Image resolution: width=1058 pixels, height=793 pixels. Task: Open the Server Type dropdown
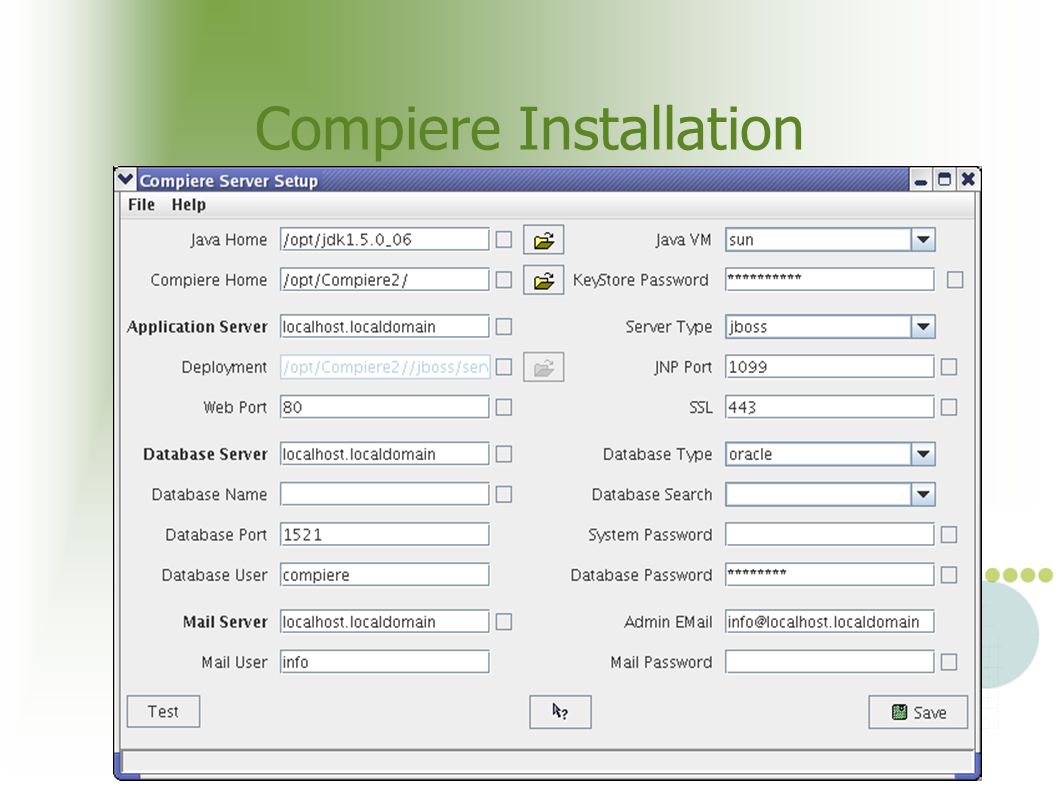922,327
